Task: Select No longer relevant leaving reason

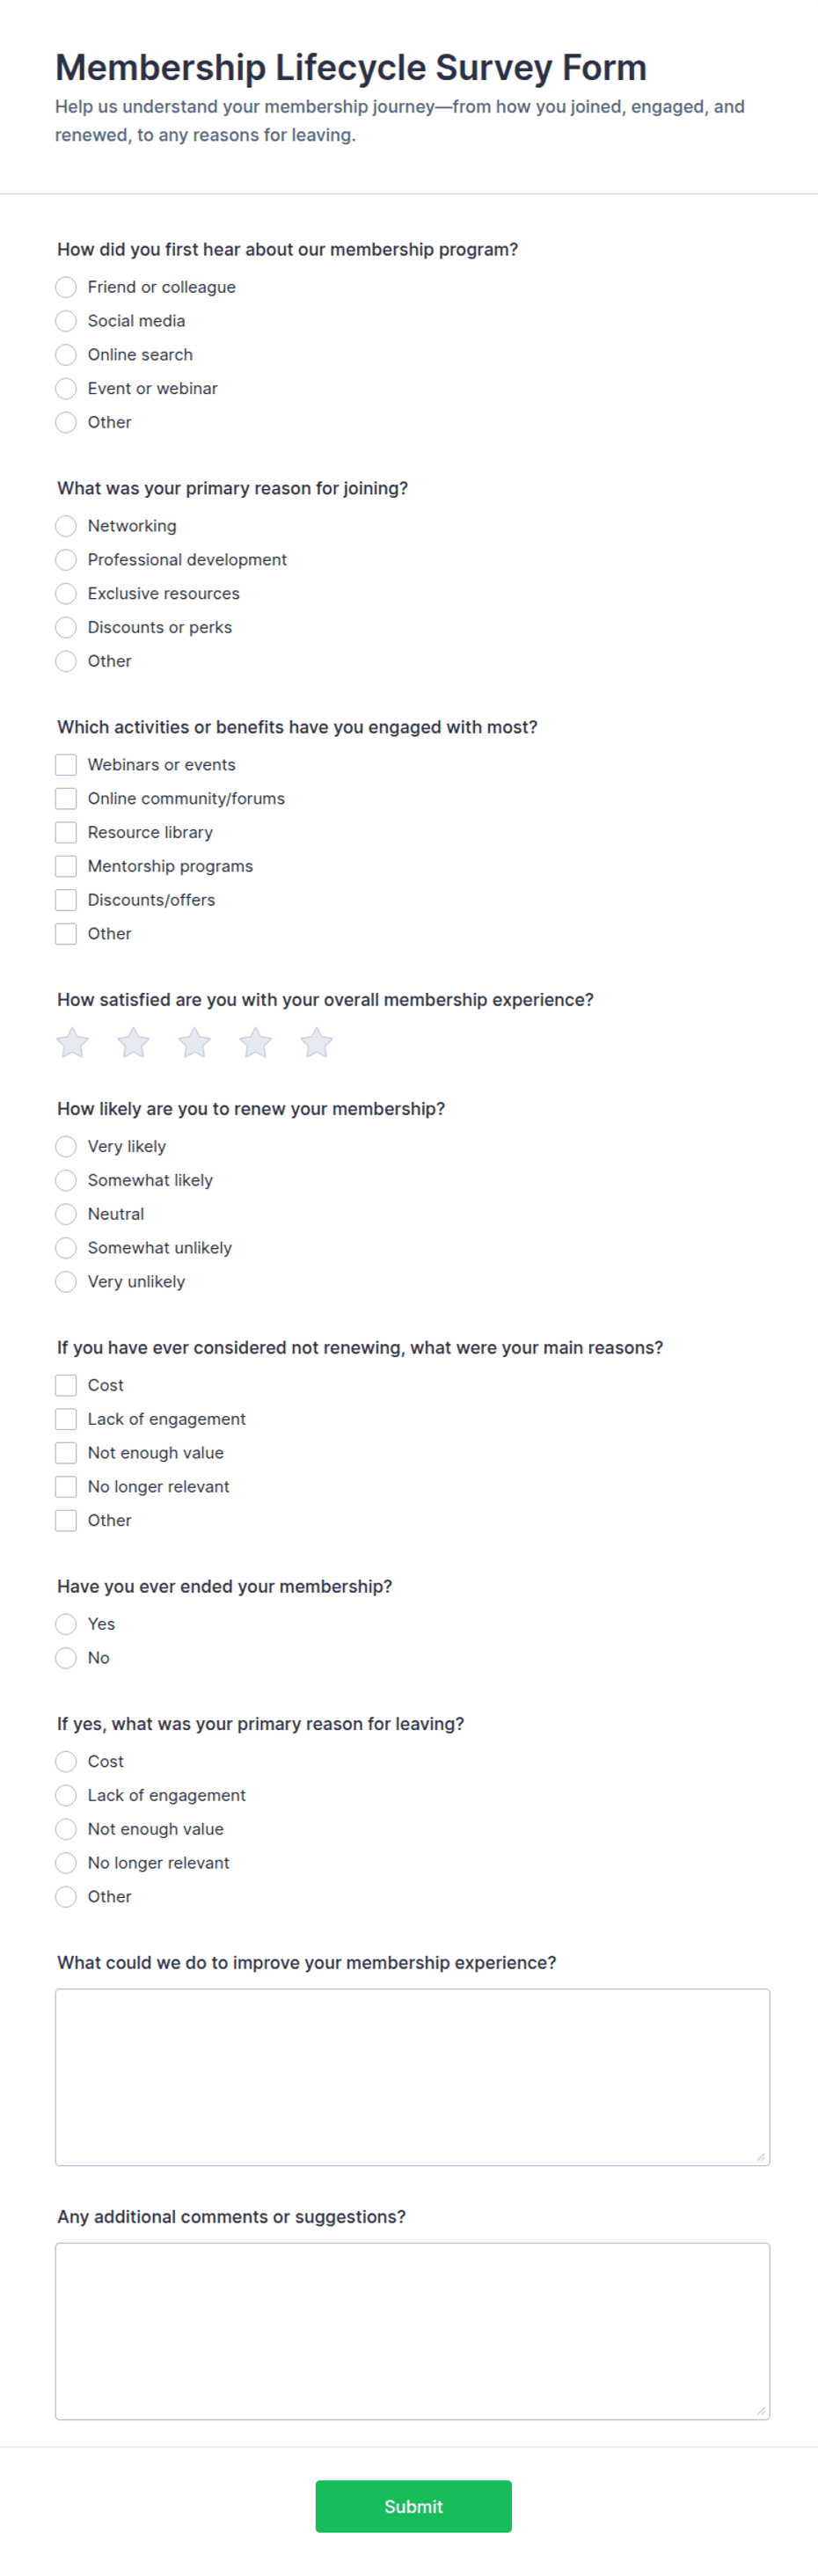Action: pos(66,1863)
